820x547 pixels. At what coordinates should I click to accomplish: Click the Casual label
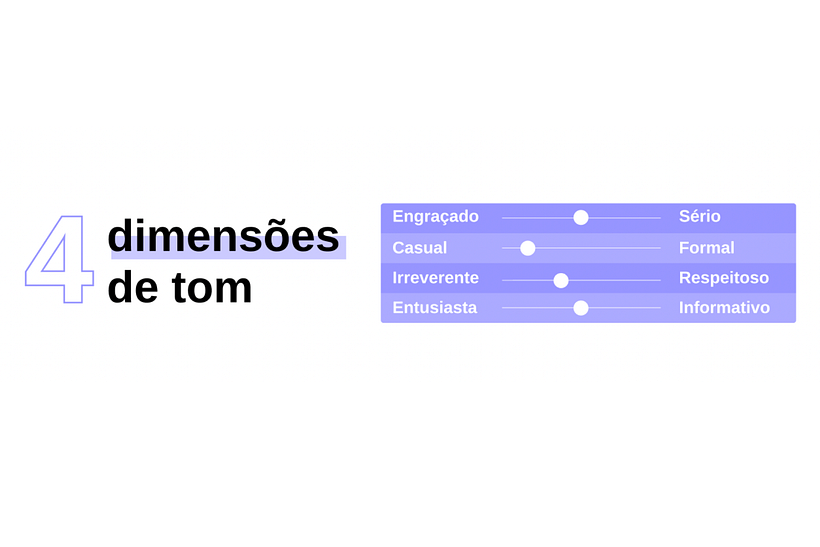(x=419, y=247)
